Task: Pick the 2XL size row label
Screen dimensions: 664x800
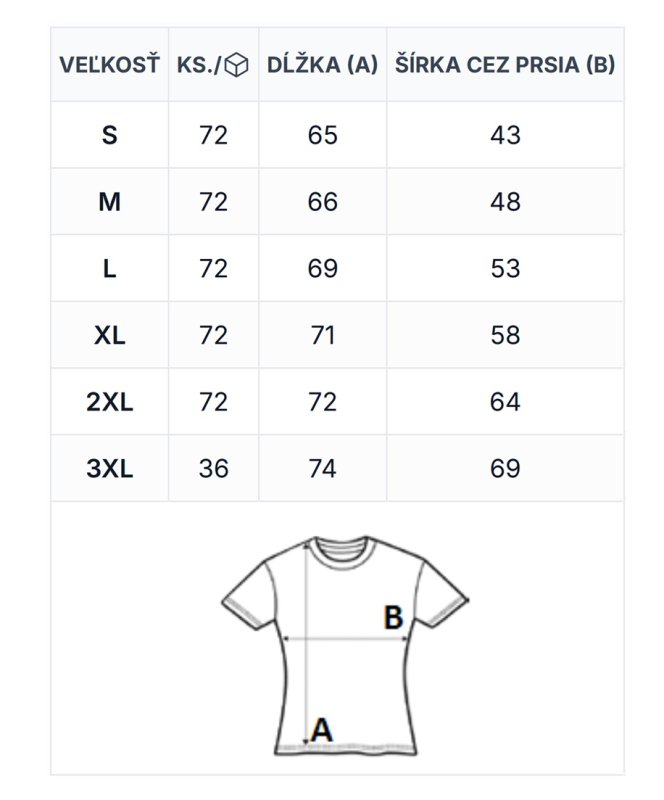Action: (109, 402)
